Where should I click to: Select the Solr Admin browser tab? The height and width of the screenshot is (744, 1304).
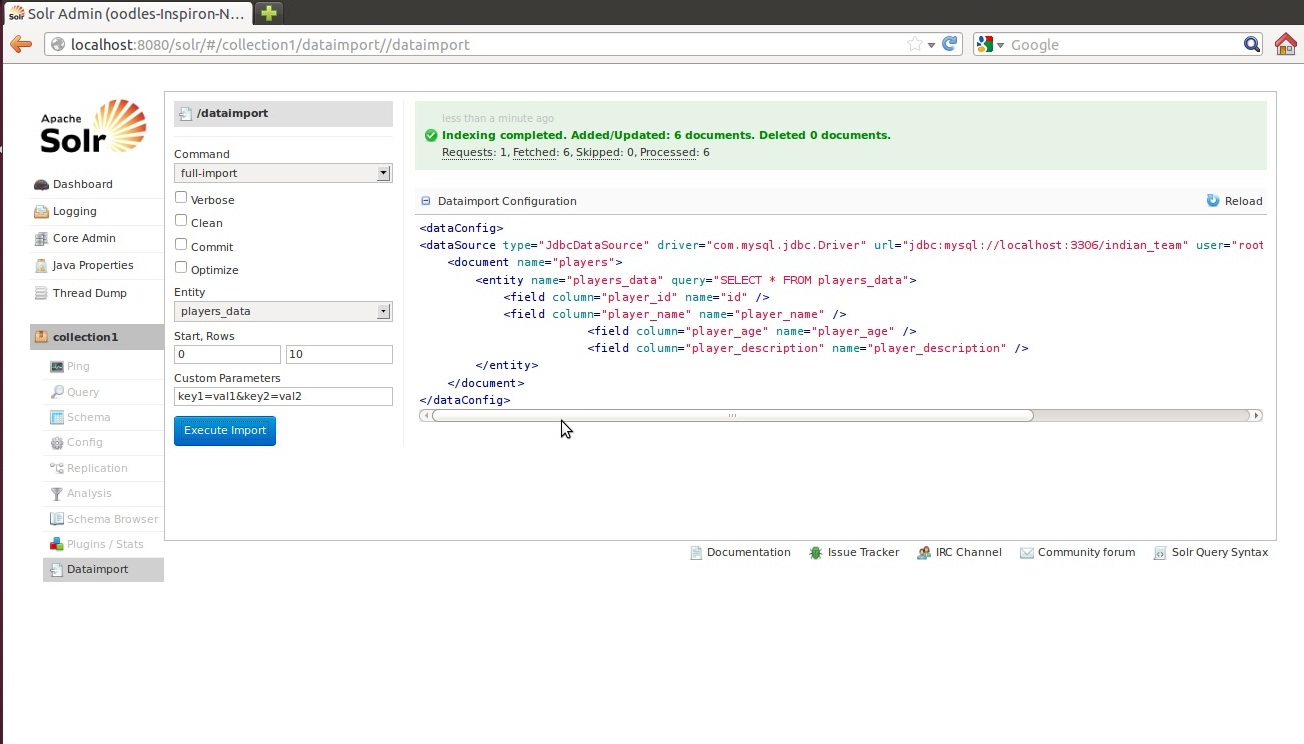(127, 14)
